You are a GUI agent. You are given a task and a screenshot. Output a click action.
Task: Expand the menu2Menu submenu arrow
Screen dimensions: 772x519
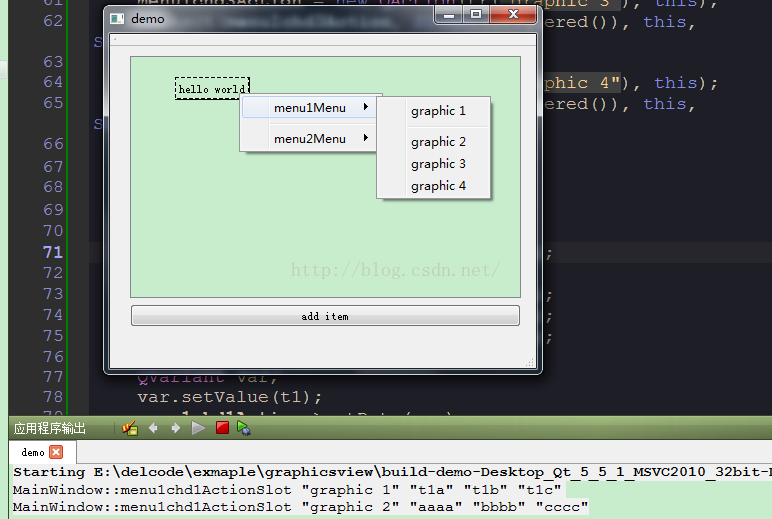(x=365, y=138)
